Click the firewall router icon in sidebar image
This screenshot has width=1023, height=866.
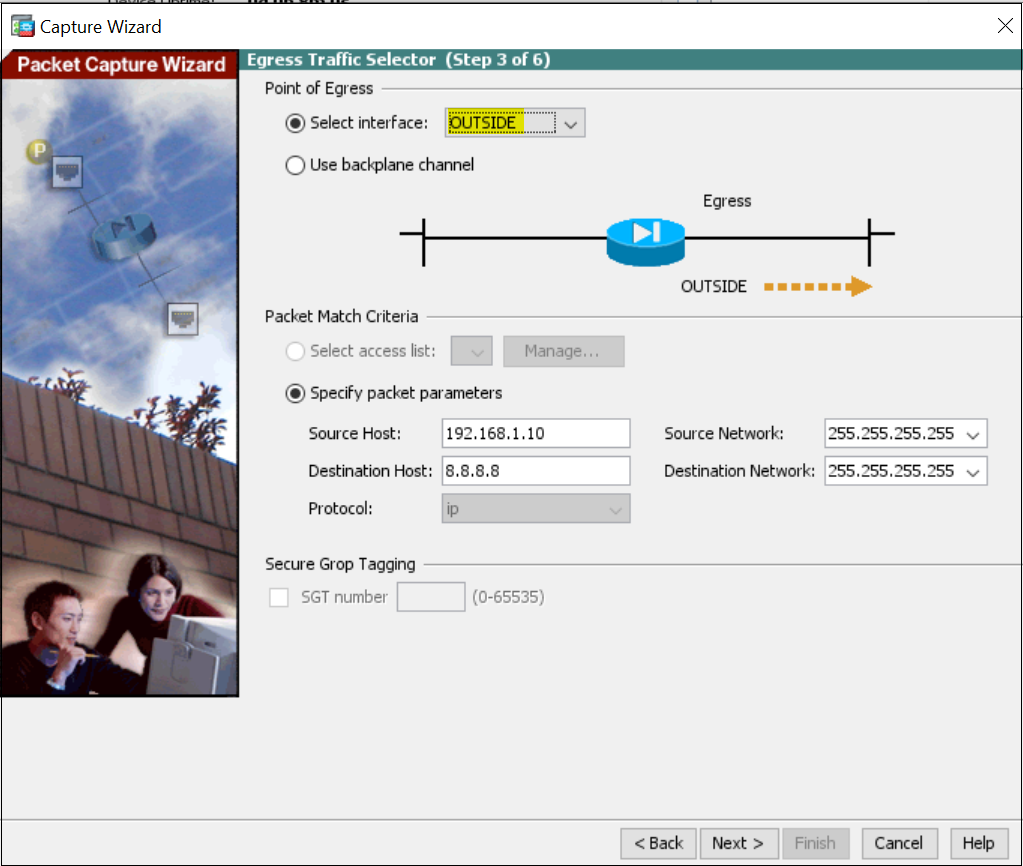[123, 236]
